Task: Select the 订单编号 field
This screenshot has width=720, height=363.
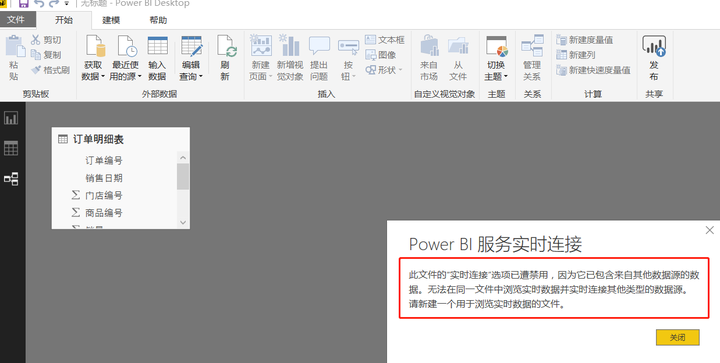Action: tap(104, 161)
